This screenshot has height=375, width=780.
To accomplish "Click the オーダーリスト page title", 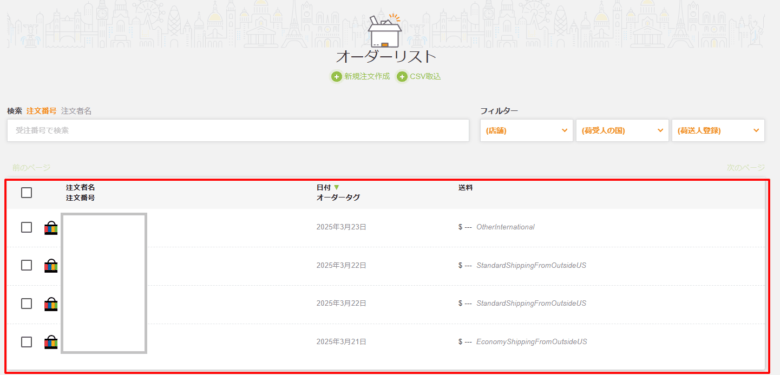I will [386, 57].
